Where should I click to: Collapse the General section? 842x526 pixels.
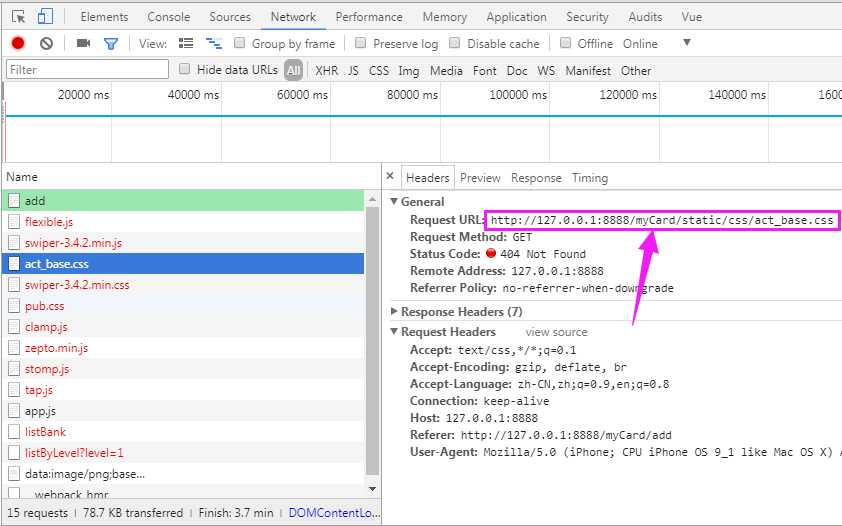394,201
